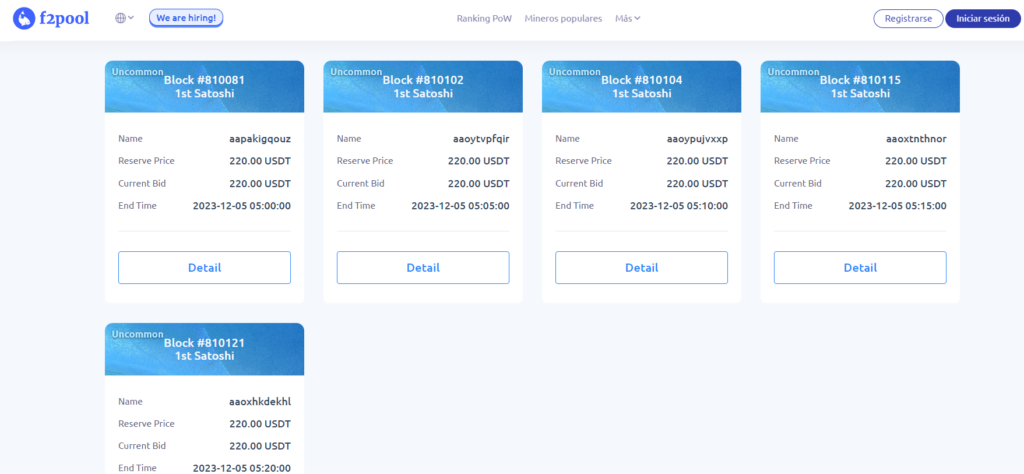
Task: Click end time 2023-12-05 05:20:00
Action: (242, 468)
